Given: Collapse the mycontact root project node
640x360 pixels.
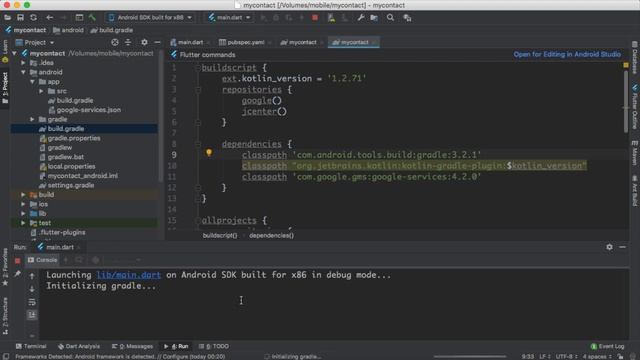Looking at the screenshot, I should click(x=15, y=53).
